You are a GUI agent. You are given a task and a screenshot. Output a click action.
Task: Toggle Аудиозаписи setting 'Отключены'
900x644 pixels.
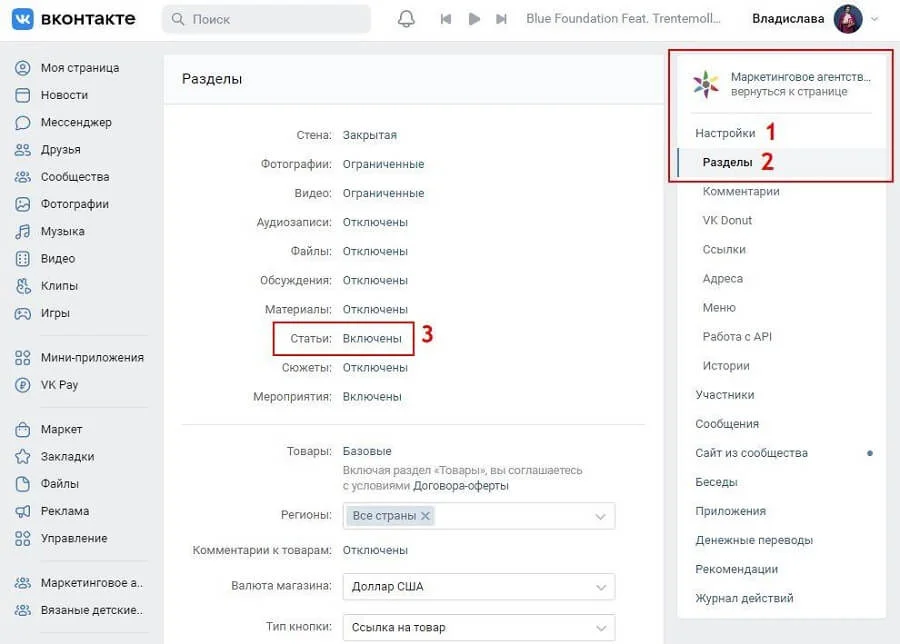pyautogui.click(x=375, y=222)
